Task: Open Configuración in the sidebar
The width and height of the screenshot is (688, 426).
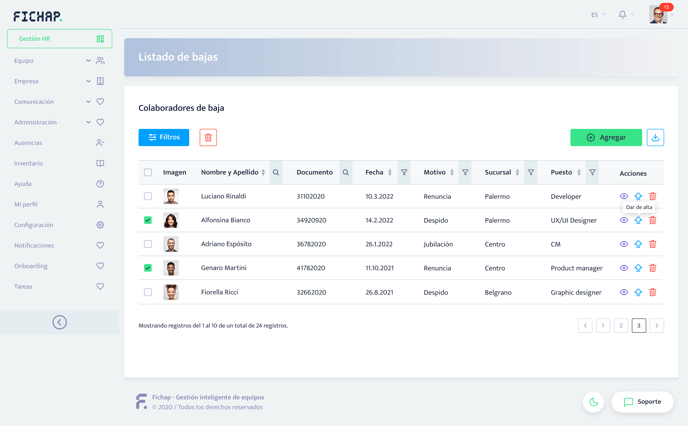Action: (x=60, y=225)
